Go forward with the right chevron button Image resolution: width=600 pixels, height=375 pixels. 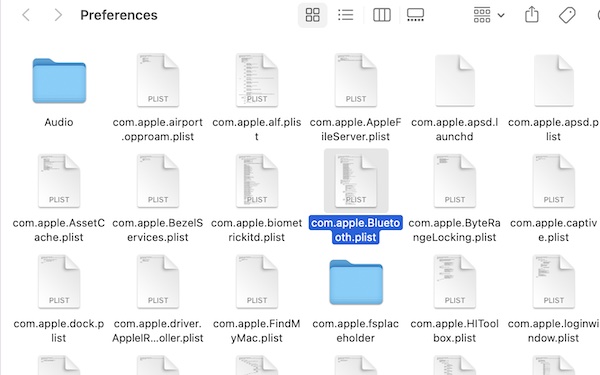58,15
